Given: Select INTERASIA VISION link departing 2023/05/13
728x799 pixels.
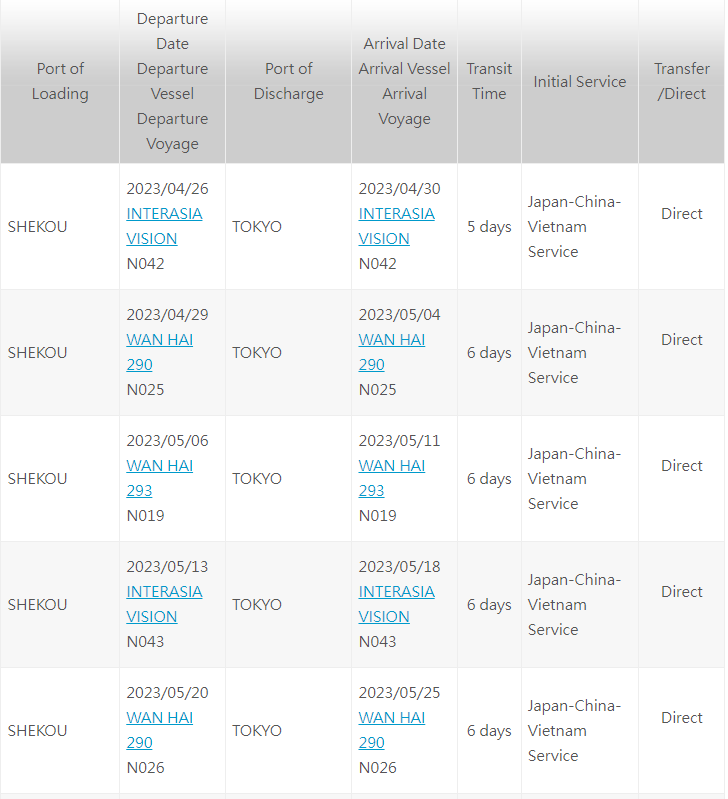Looking at the screenshot, I should (164, 604).
